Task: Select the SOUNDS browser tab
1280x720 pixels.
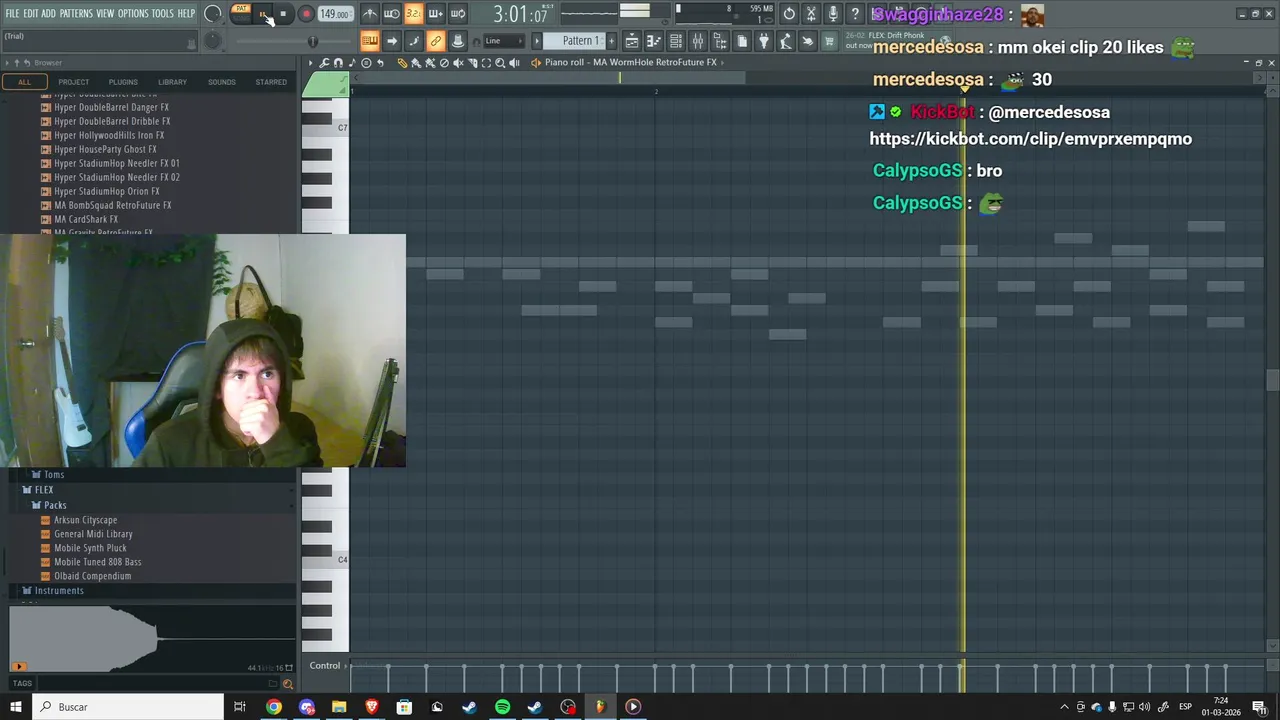Action: pyautogui.click(x=222, y=82)
